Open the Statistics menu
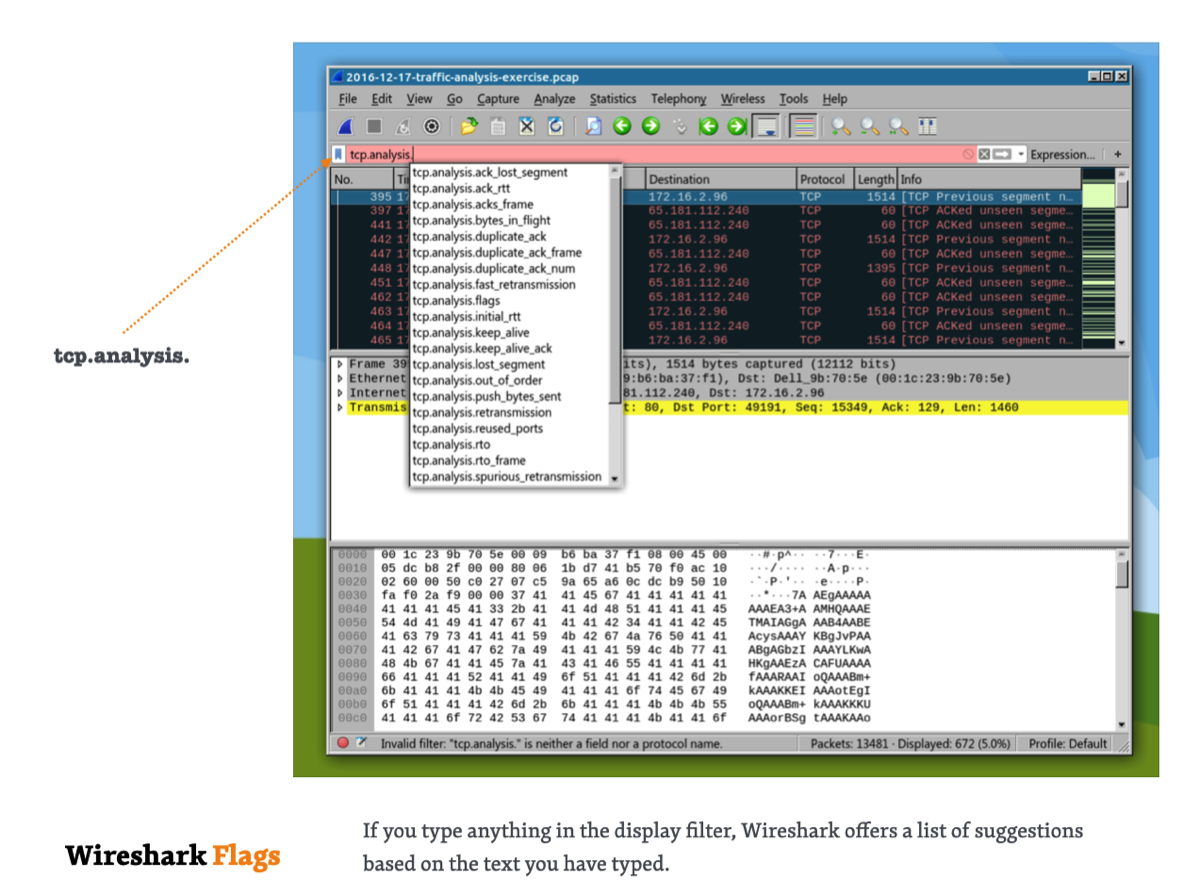This screenshot has height=896, width=1200. click(612, 99)
